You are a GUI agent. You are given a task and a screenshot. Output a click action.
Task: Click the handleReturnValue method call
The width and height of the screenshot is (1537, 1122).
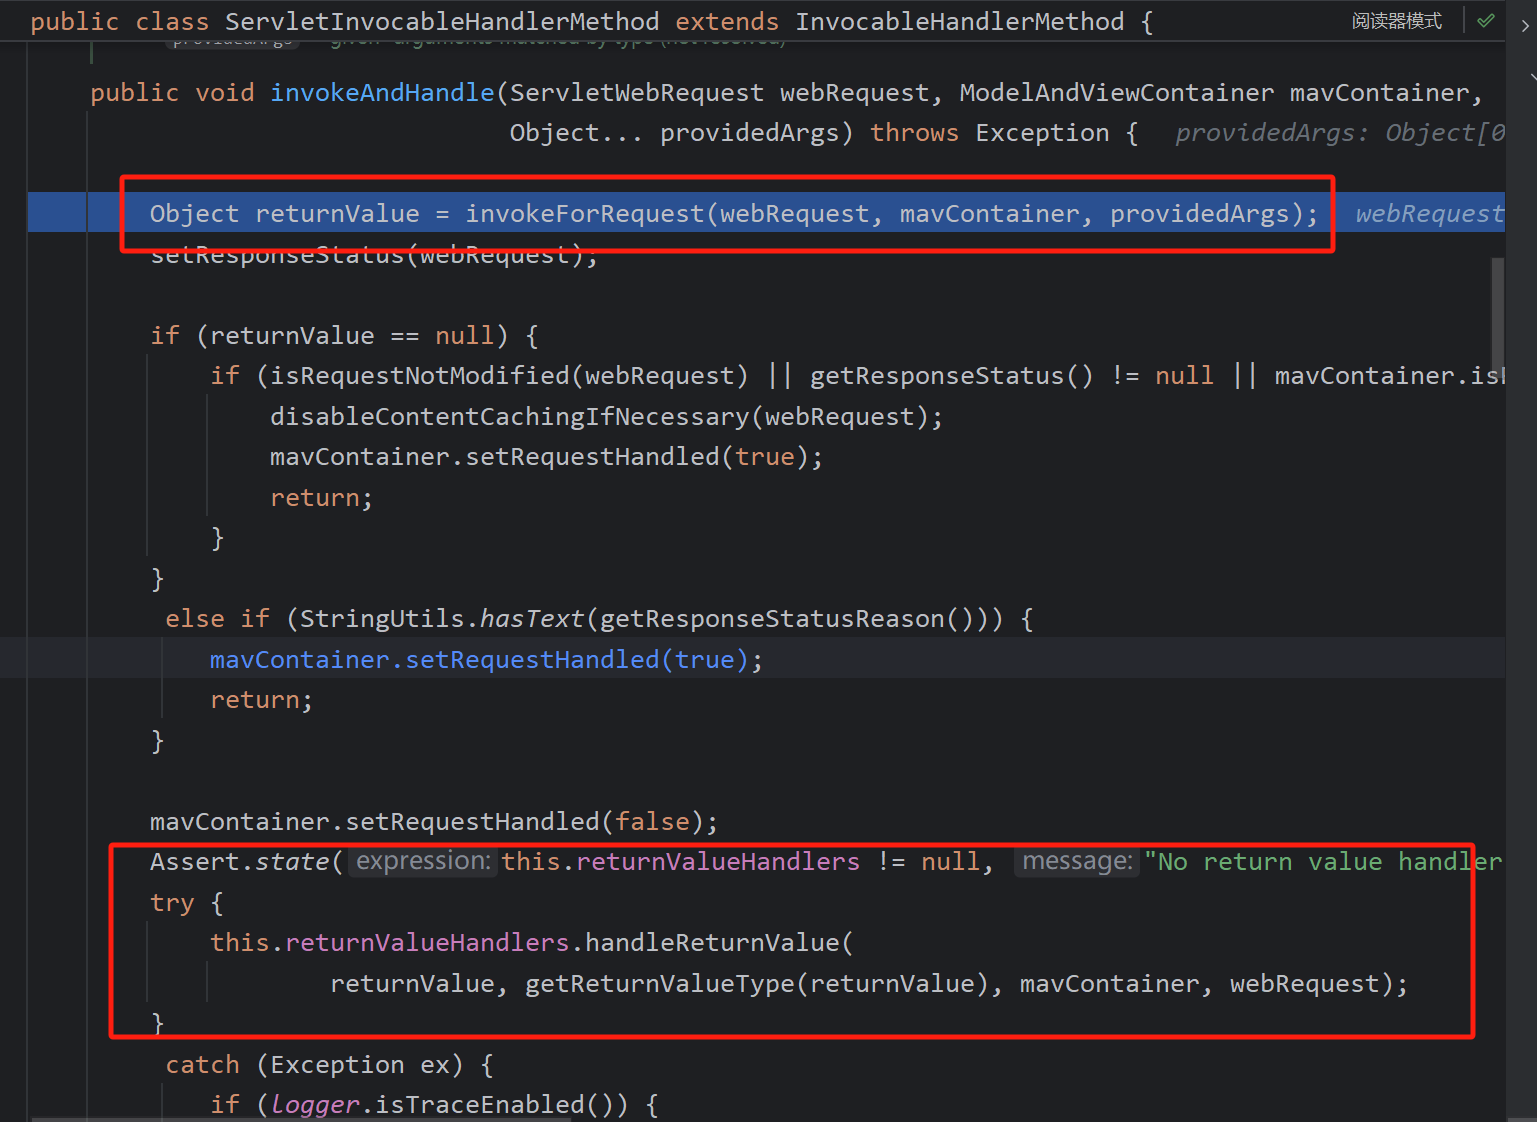[712, 943]
